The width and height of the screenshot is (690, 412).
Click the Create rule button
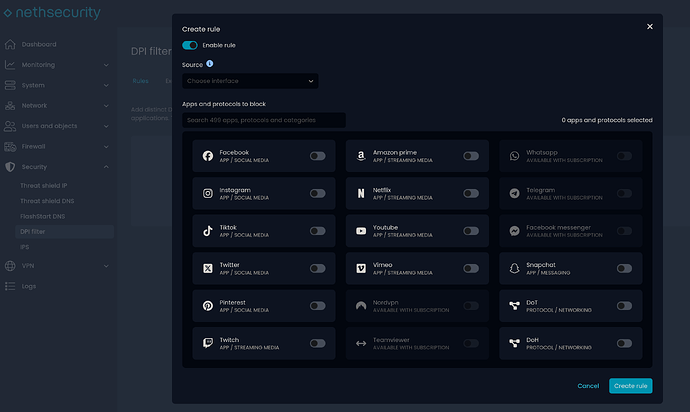[x=631, y=386]
